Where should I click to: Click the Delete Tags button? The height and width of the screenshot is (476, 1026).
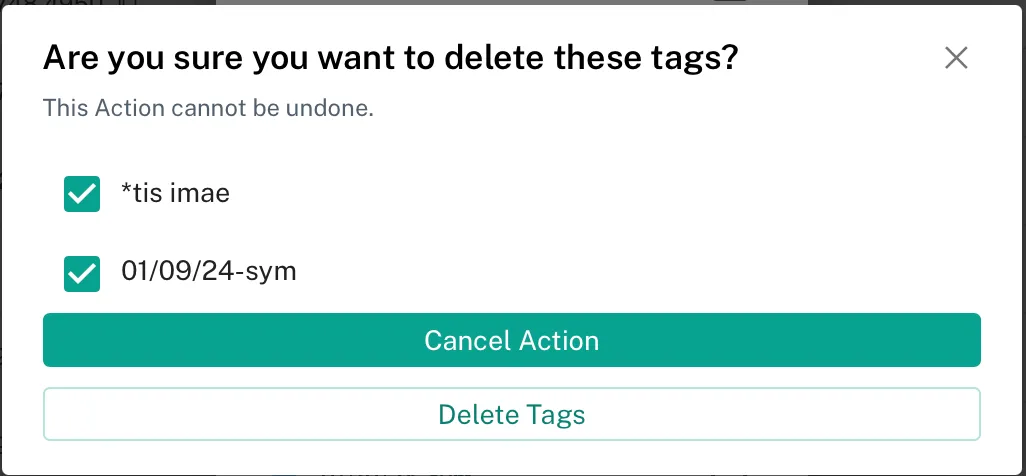(x=511, y=414)
